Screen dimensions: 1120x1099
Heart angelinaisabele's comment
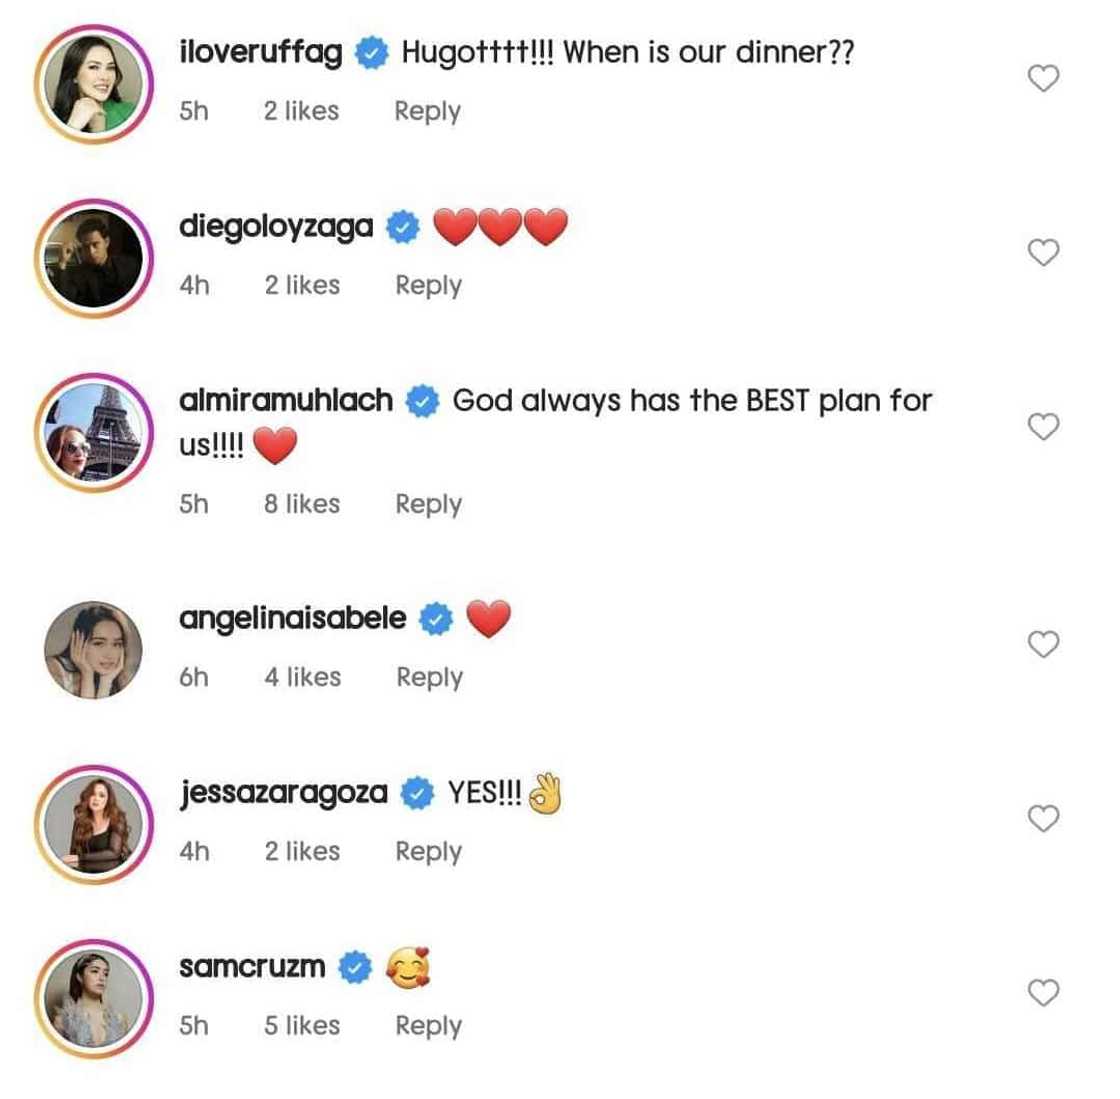click(1043, 644)
